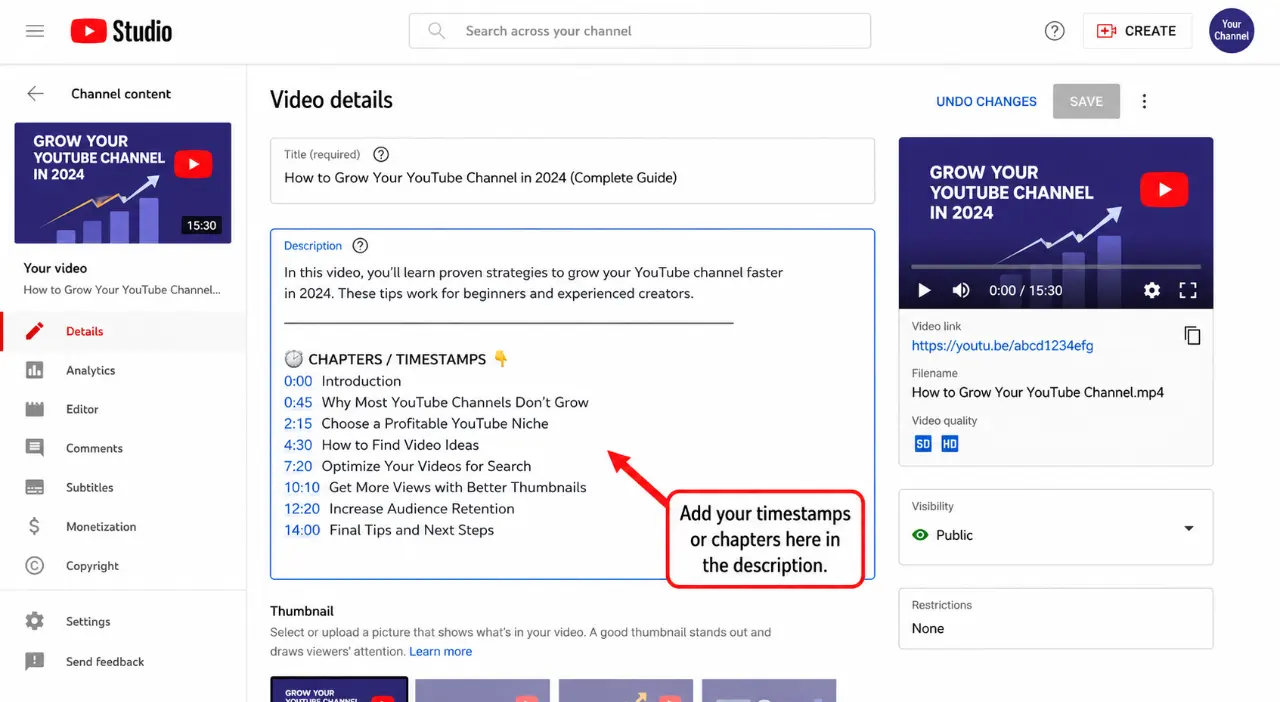
Task: Open Send feedback from the sidebar
Action: click(123, 661)
